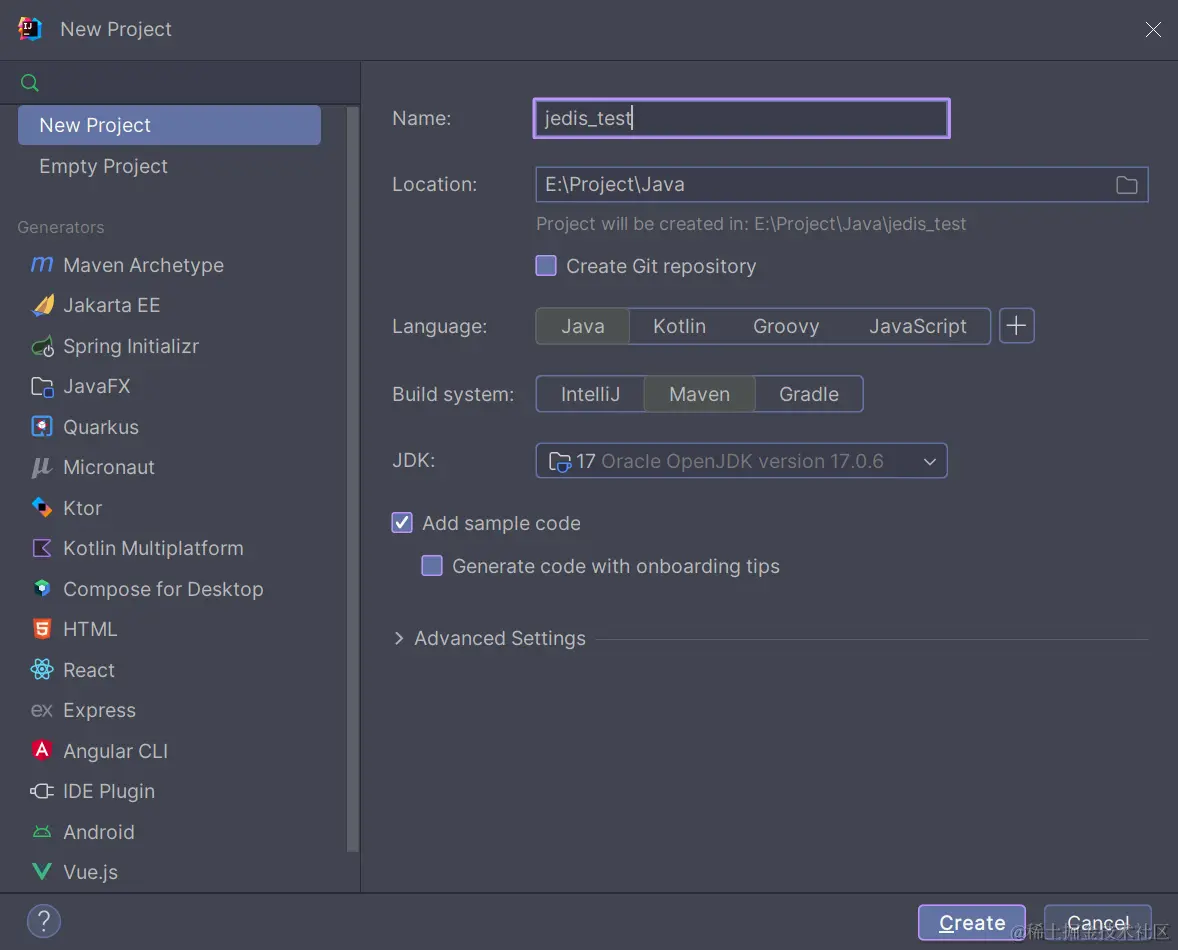Select JavaScript as language

pyautogui.click(x=917, y=326)
